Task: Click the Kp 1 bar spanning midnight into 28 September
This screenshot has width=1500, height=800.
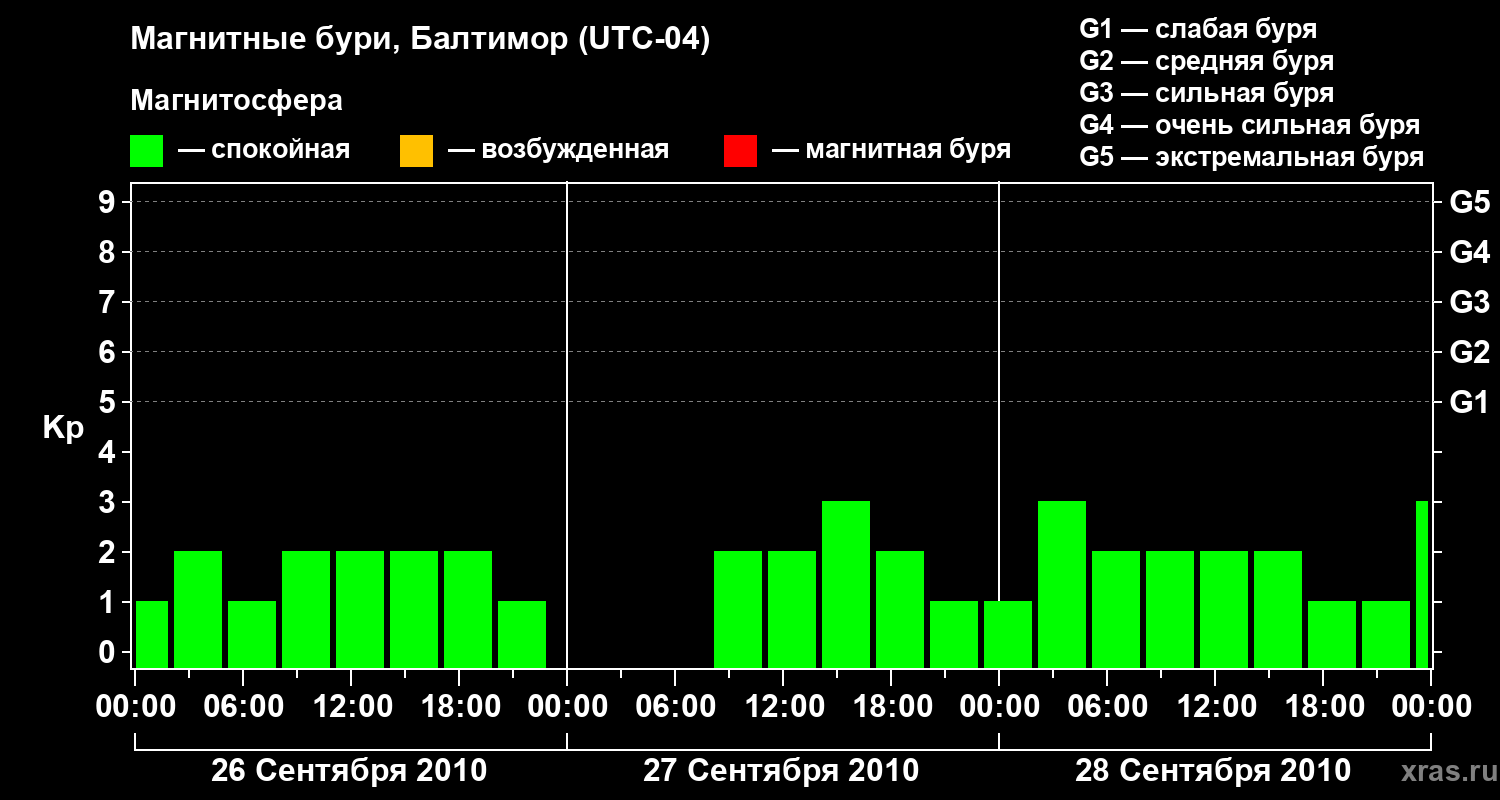Action: [x=1008, y=635]
